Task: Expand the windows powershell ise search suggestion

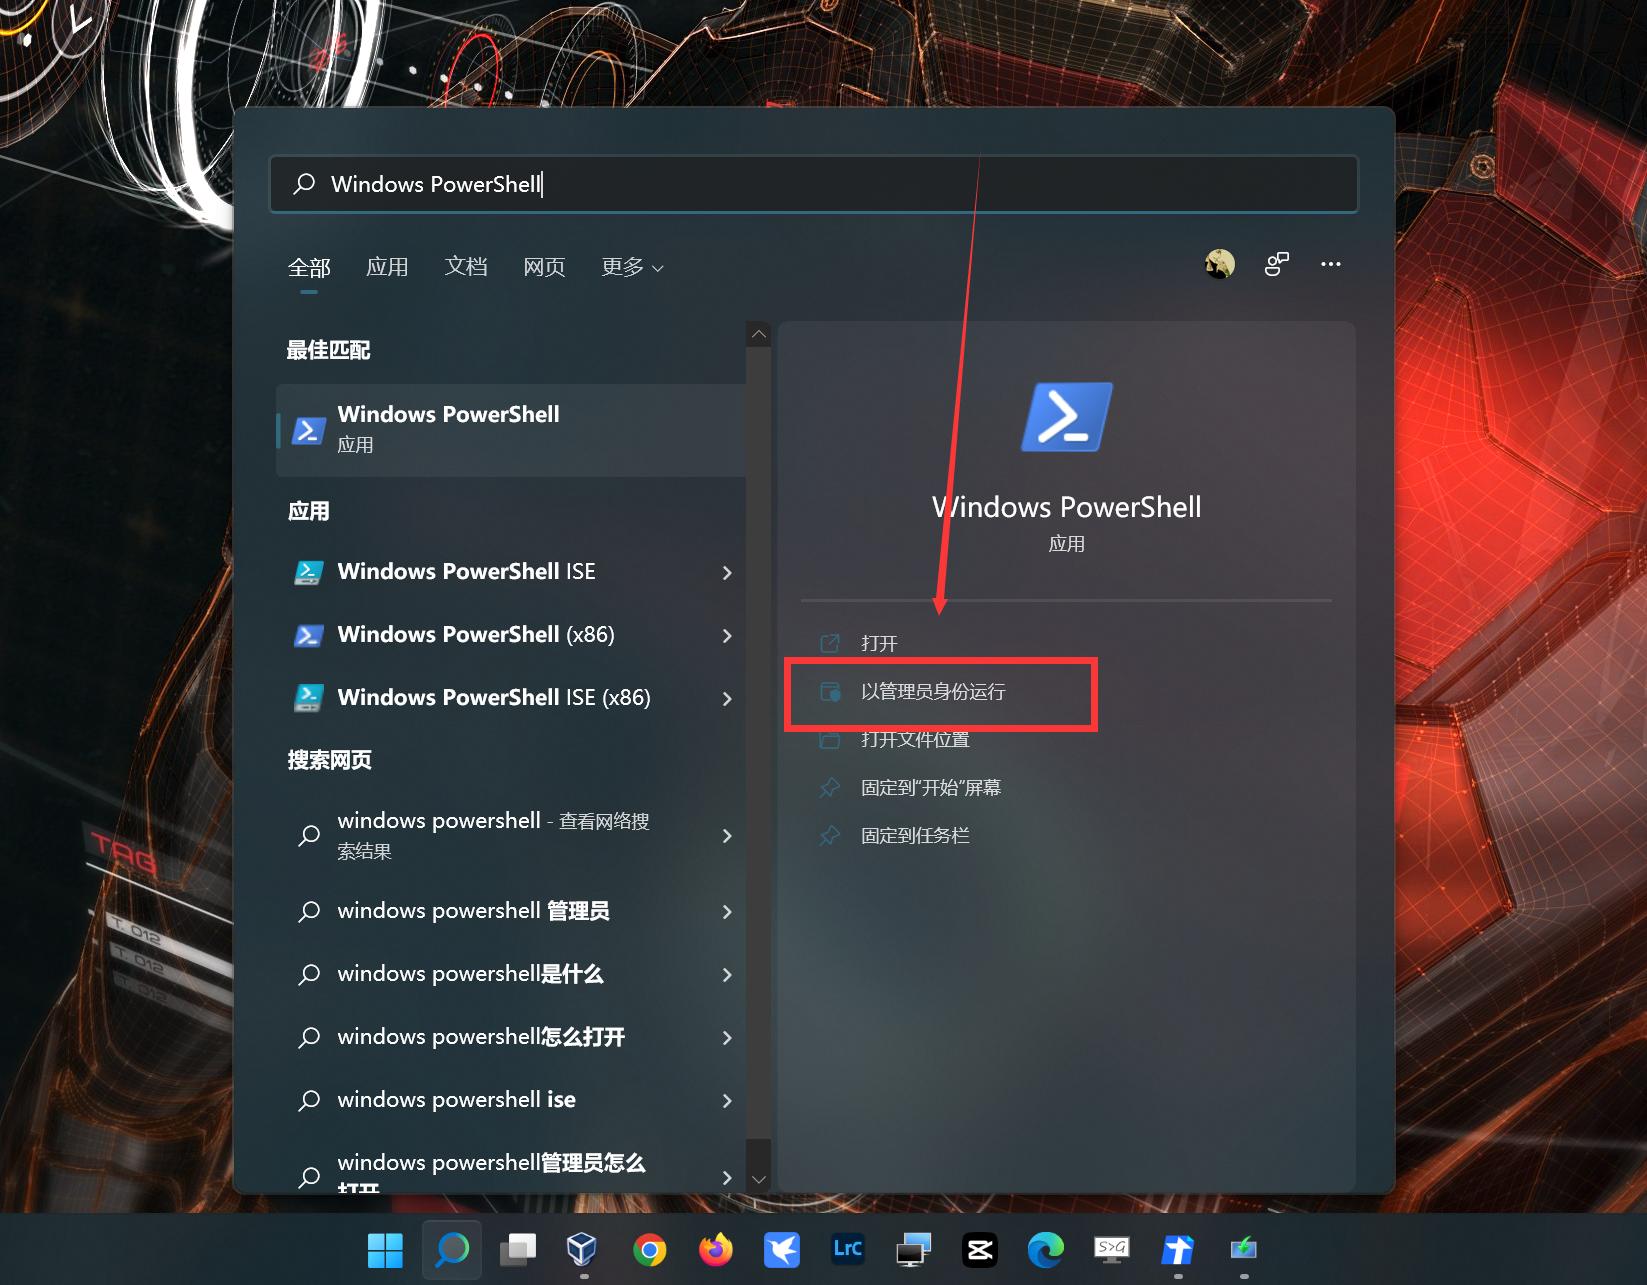Action: [455, 1099]
